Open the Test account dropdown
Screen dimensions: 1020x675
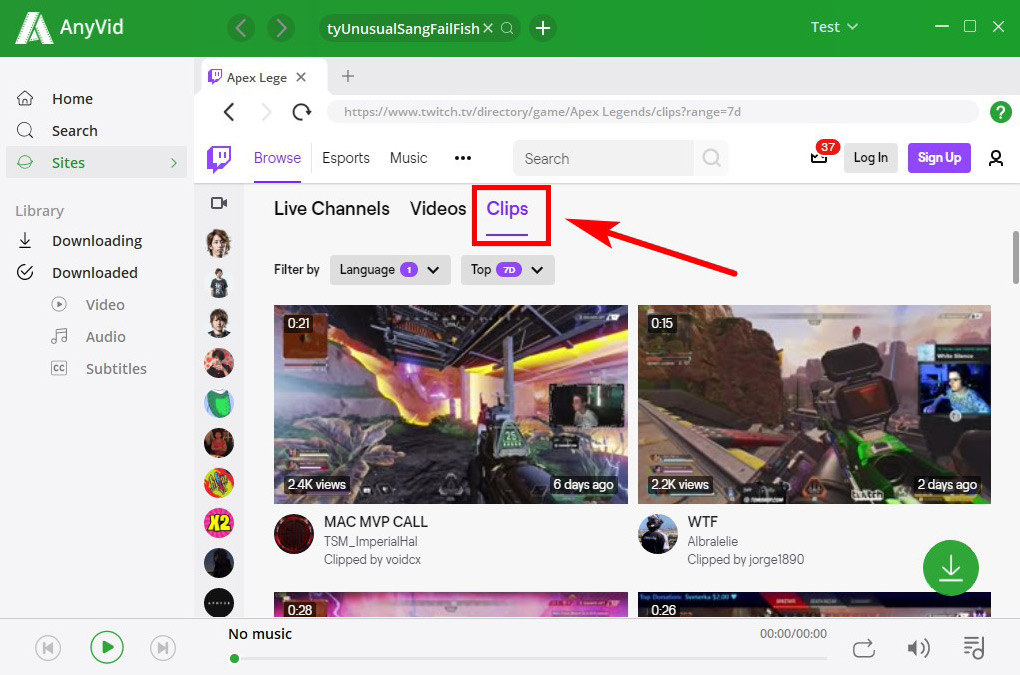[x=834, y=27]
